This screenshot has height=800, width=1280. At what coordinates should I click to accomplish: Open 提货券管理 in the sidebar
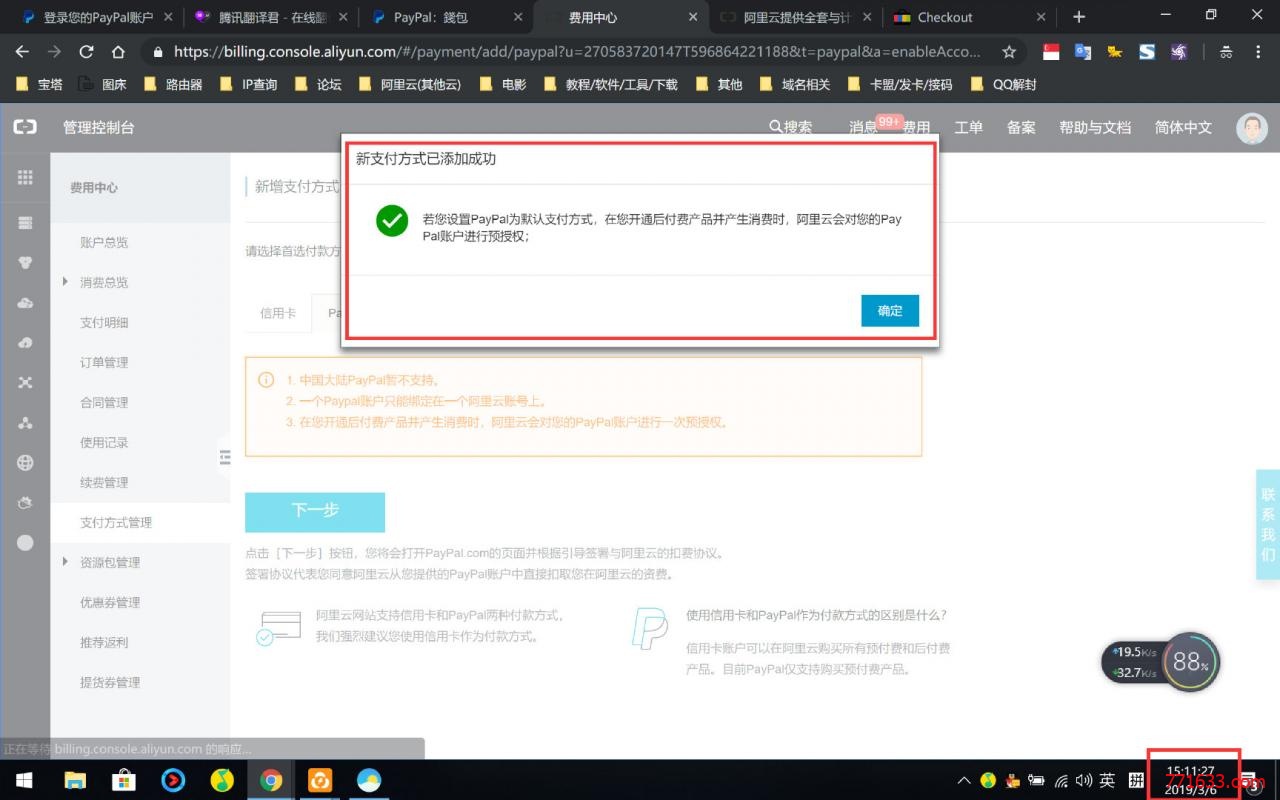[x=110, y=683]
